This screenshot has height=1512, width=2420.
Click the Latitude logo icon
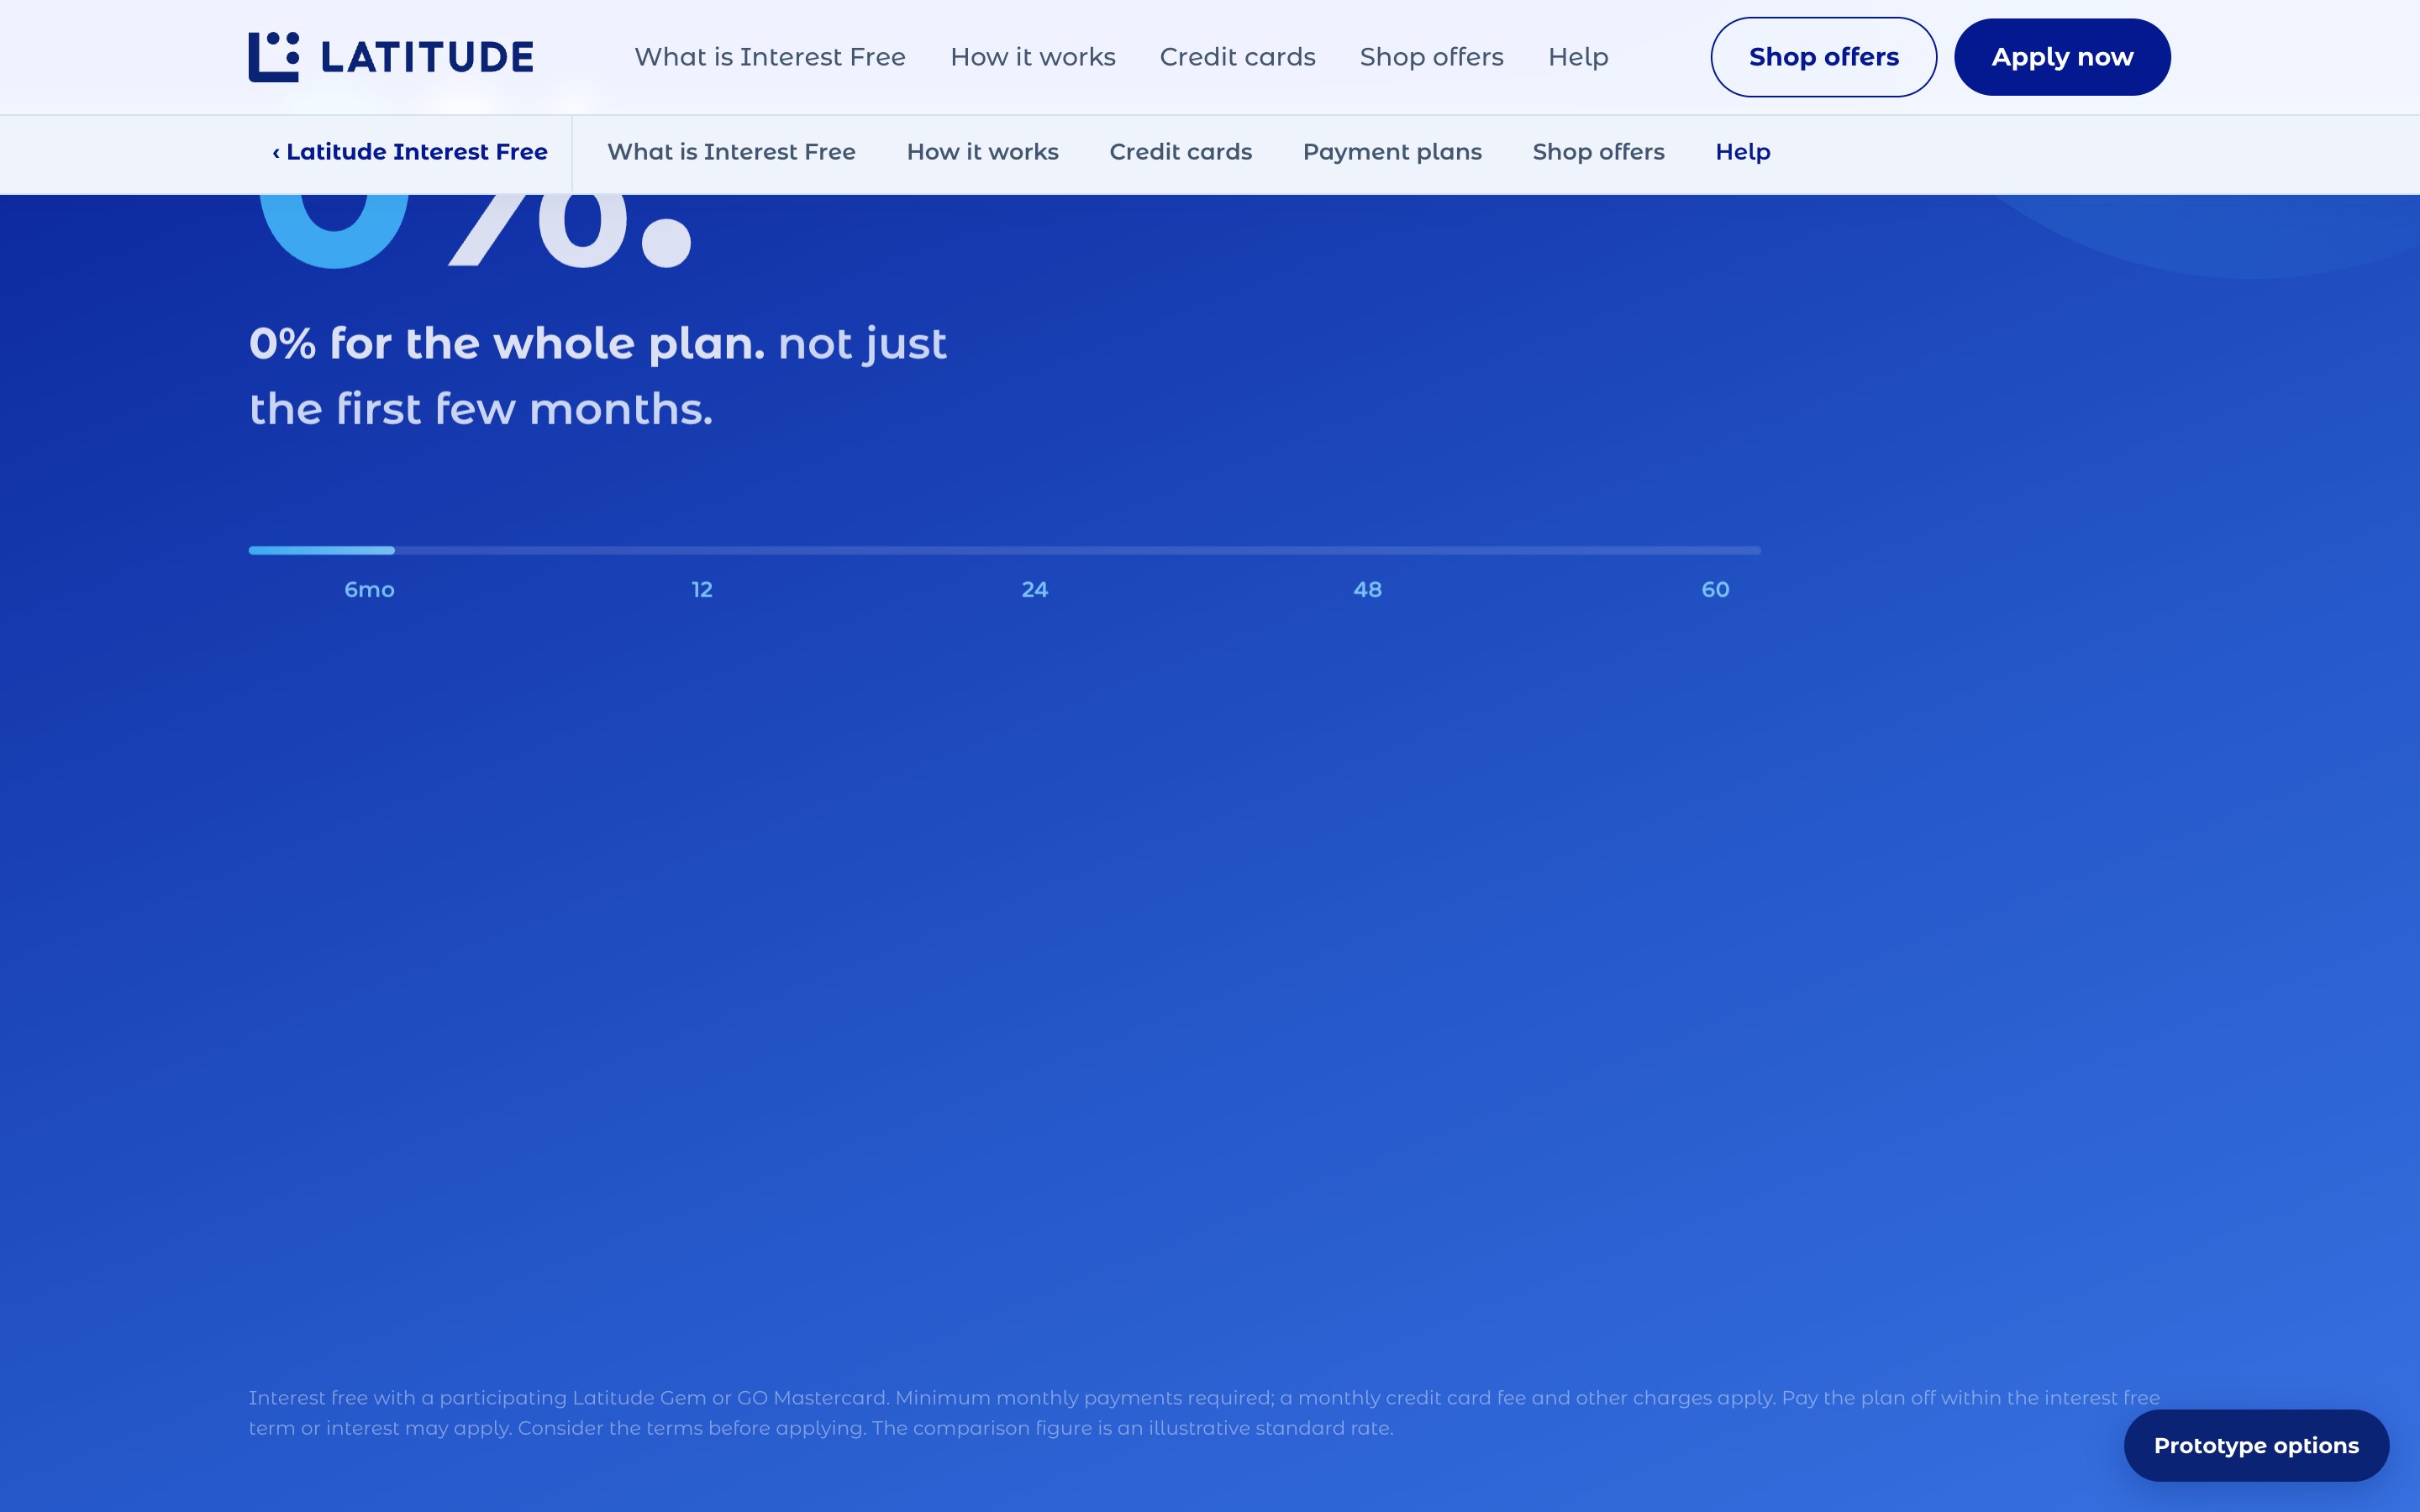click(273, 57)
